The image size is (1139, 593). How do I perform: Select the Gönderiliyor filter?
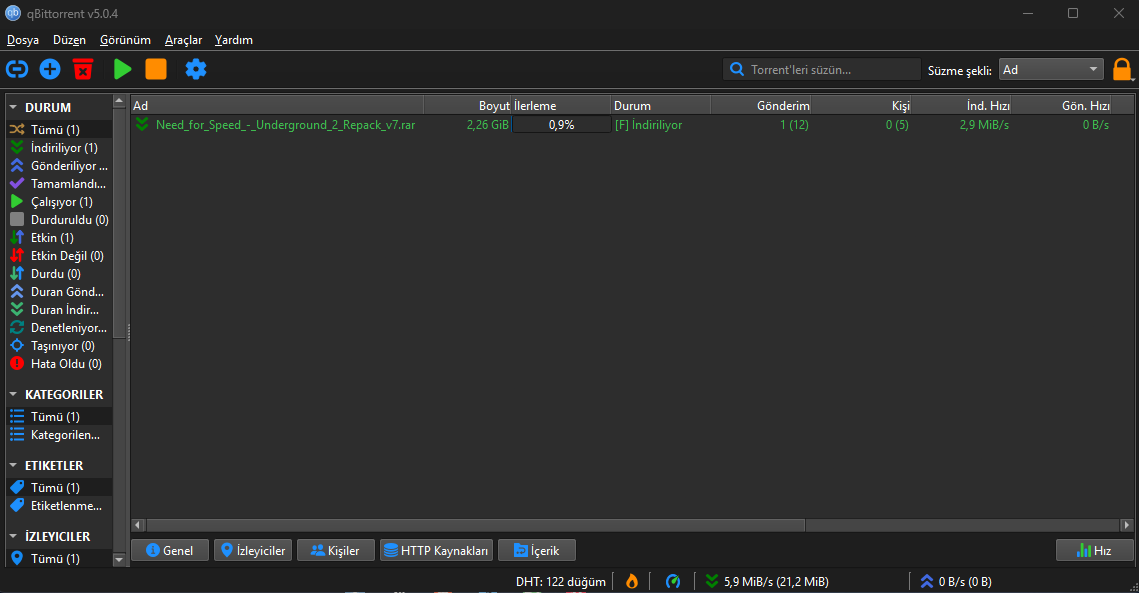[60, 166]
